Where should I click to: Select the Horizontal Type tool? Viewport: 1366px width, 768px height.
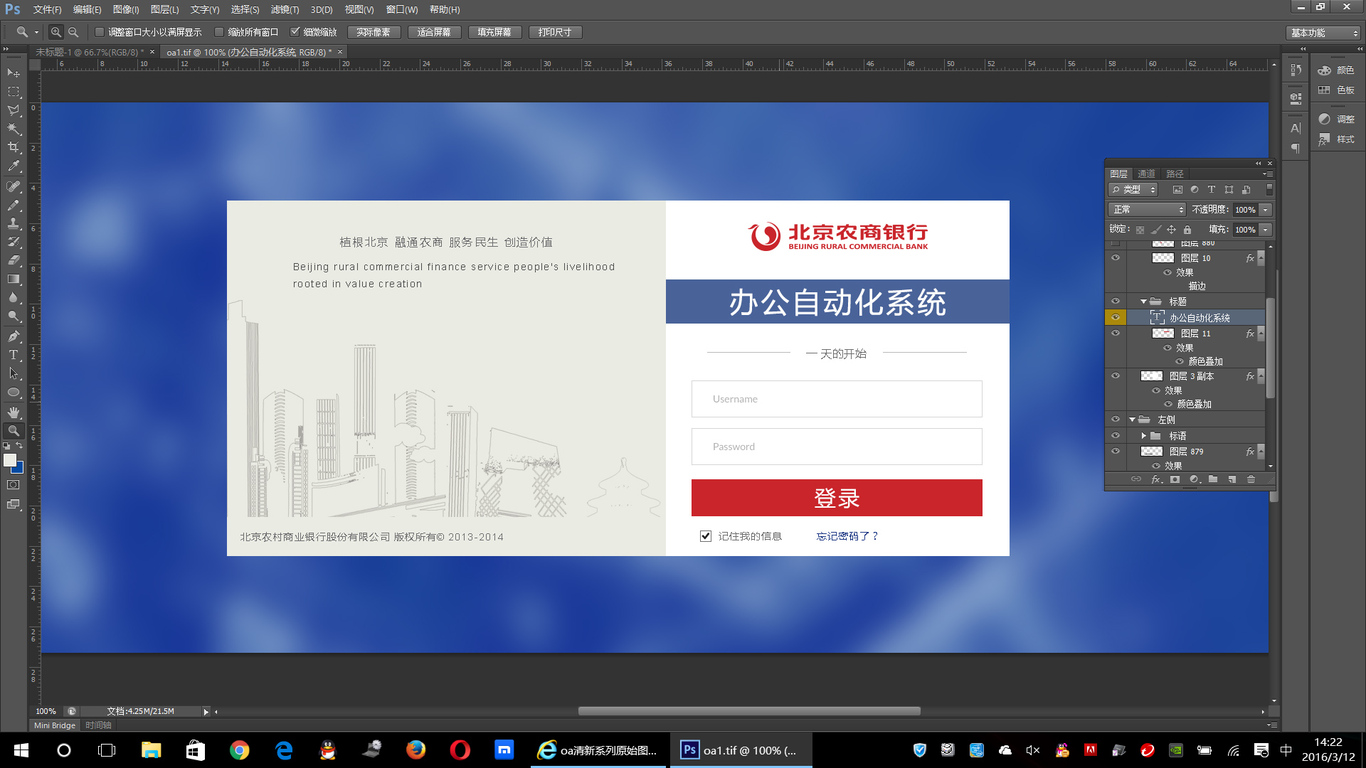[13, 355]
